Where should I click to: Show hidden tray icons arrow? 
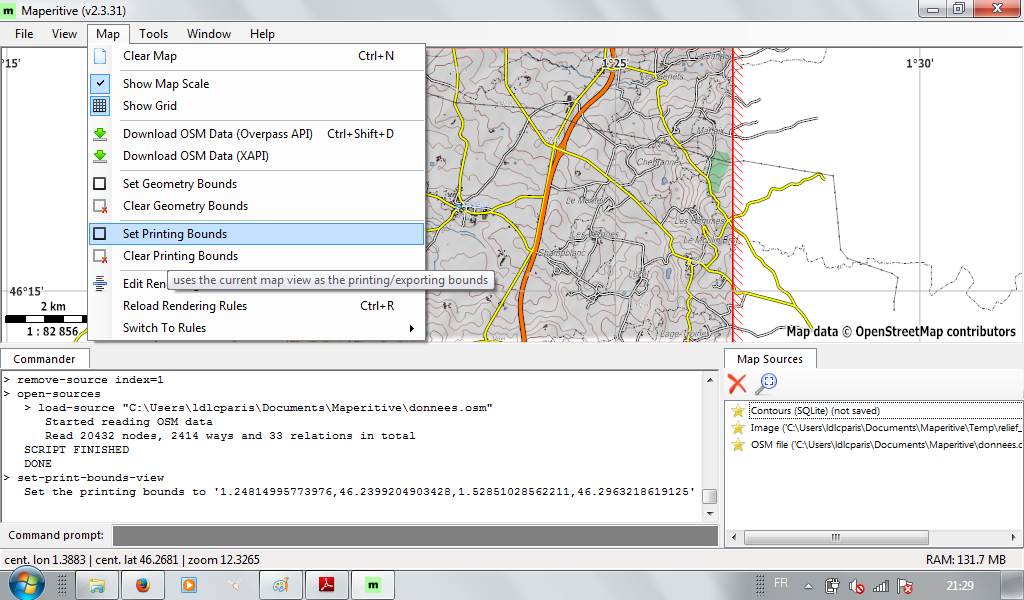[x=808, y=586]
